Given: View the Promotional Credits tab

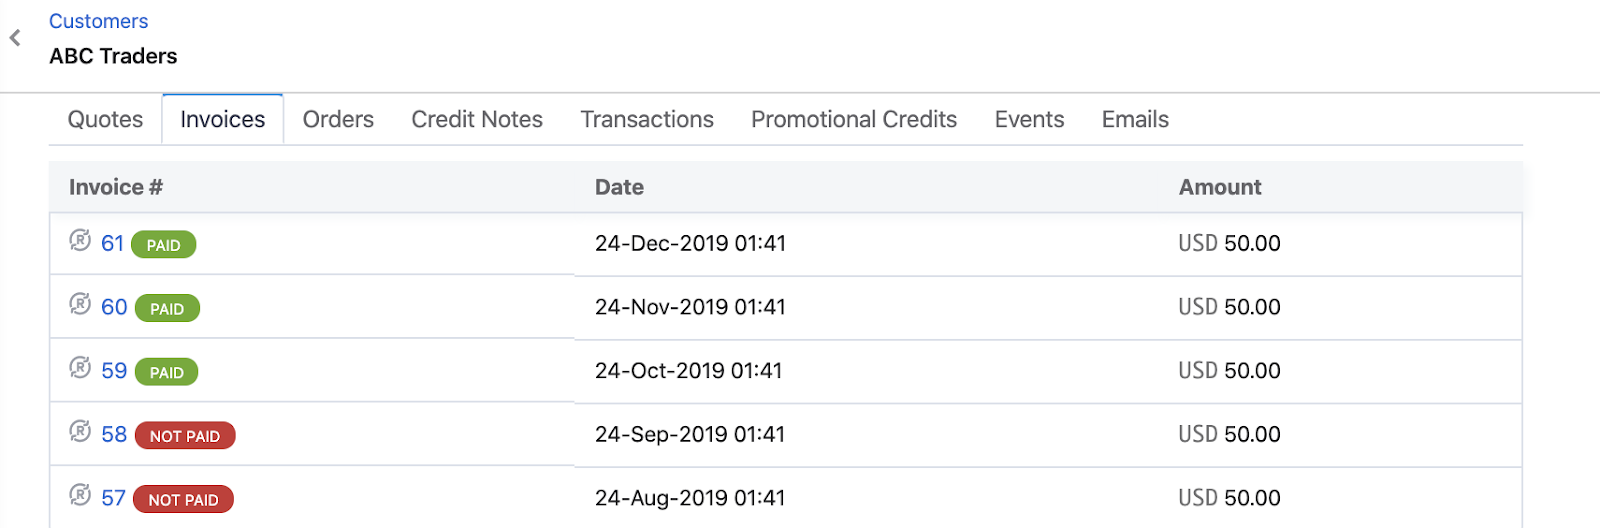Looking at the screenshot, I should click(x=854, y=120).
